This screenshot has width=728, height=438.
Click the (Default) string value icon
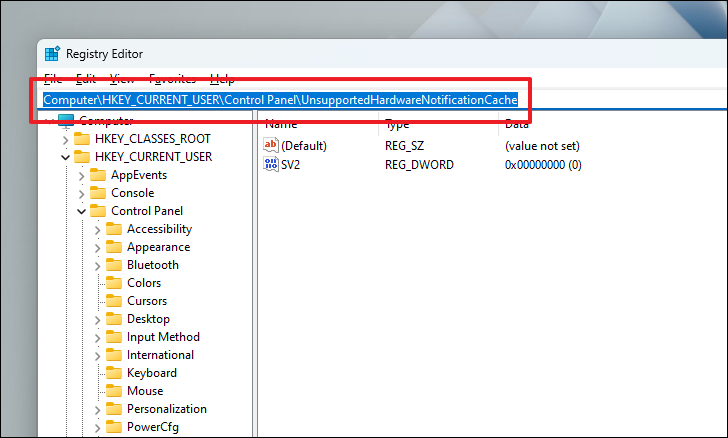[271, 145]
